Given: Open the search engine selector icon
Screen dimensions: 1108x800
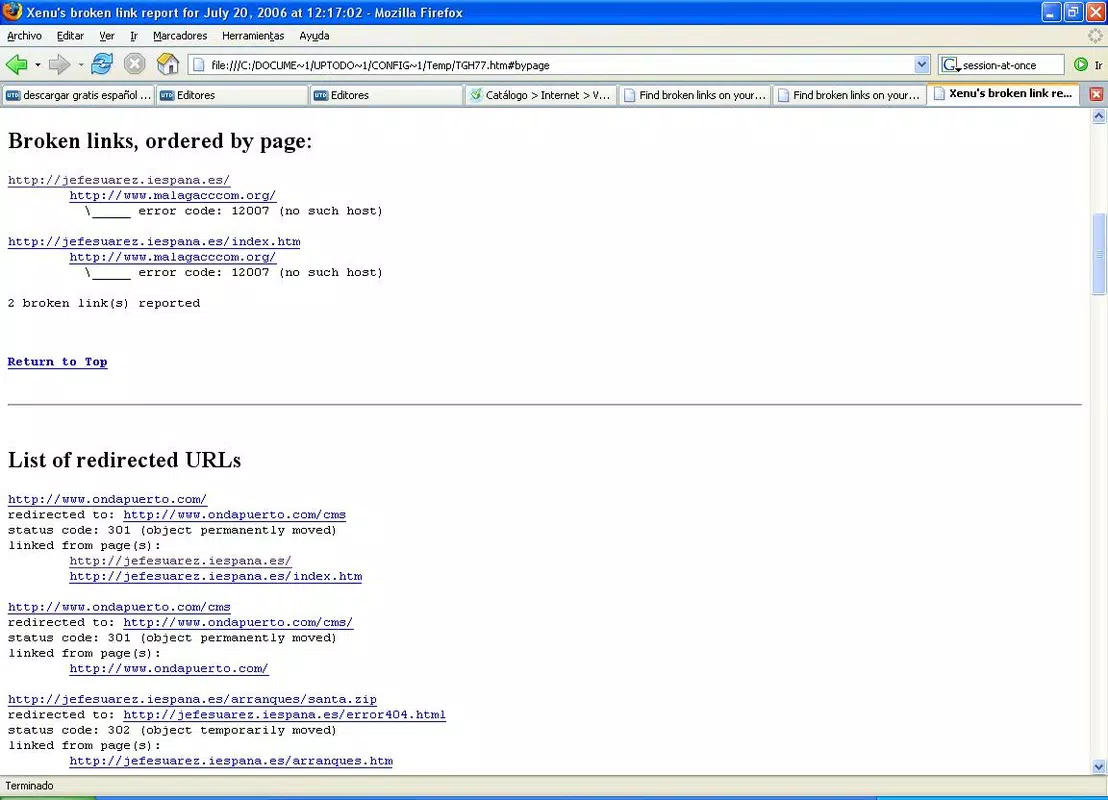Looking at the screenshot, I should [951, 65].
